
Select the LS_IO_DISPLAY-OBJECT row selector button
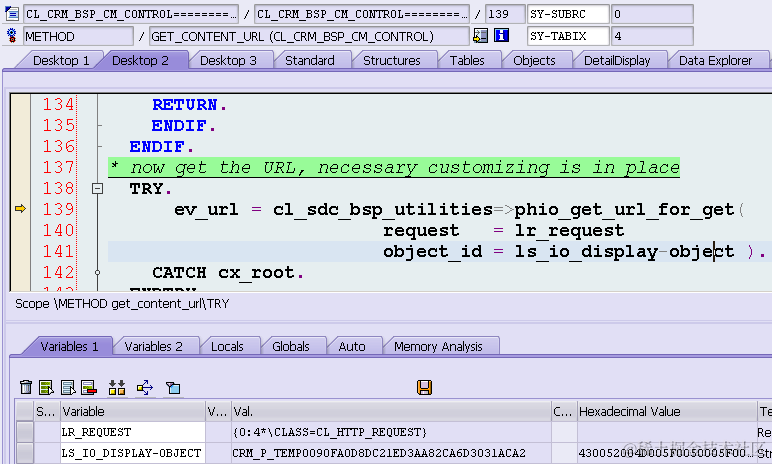click(25, 453)
